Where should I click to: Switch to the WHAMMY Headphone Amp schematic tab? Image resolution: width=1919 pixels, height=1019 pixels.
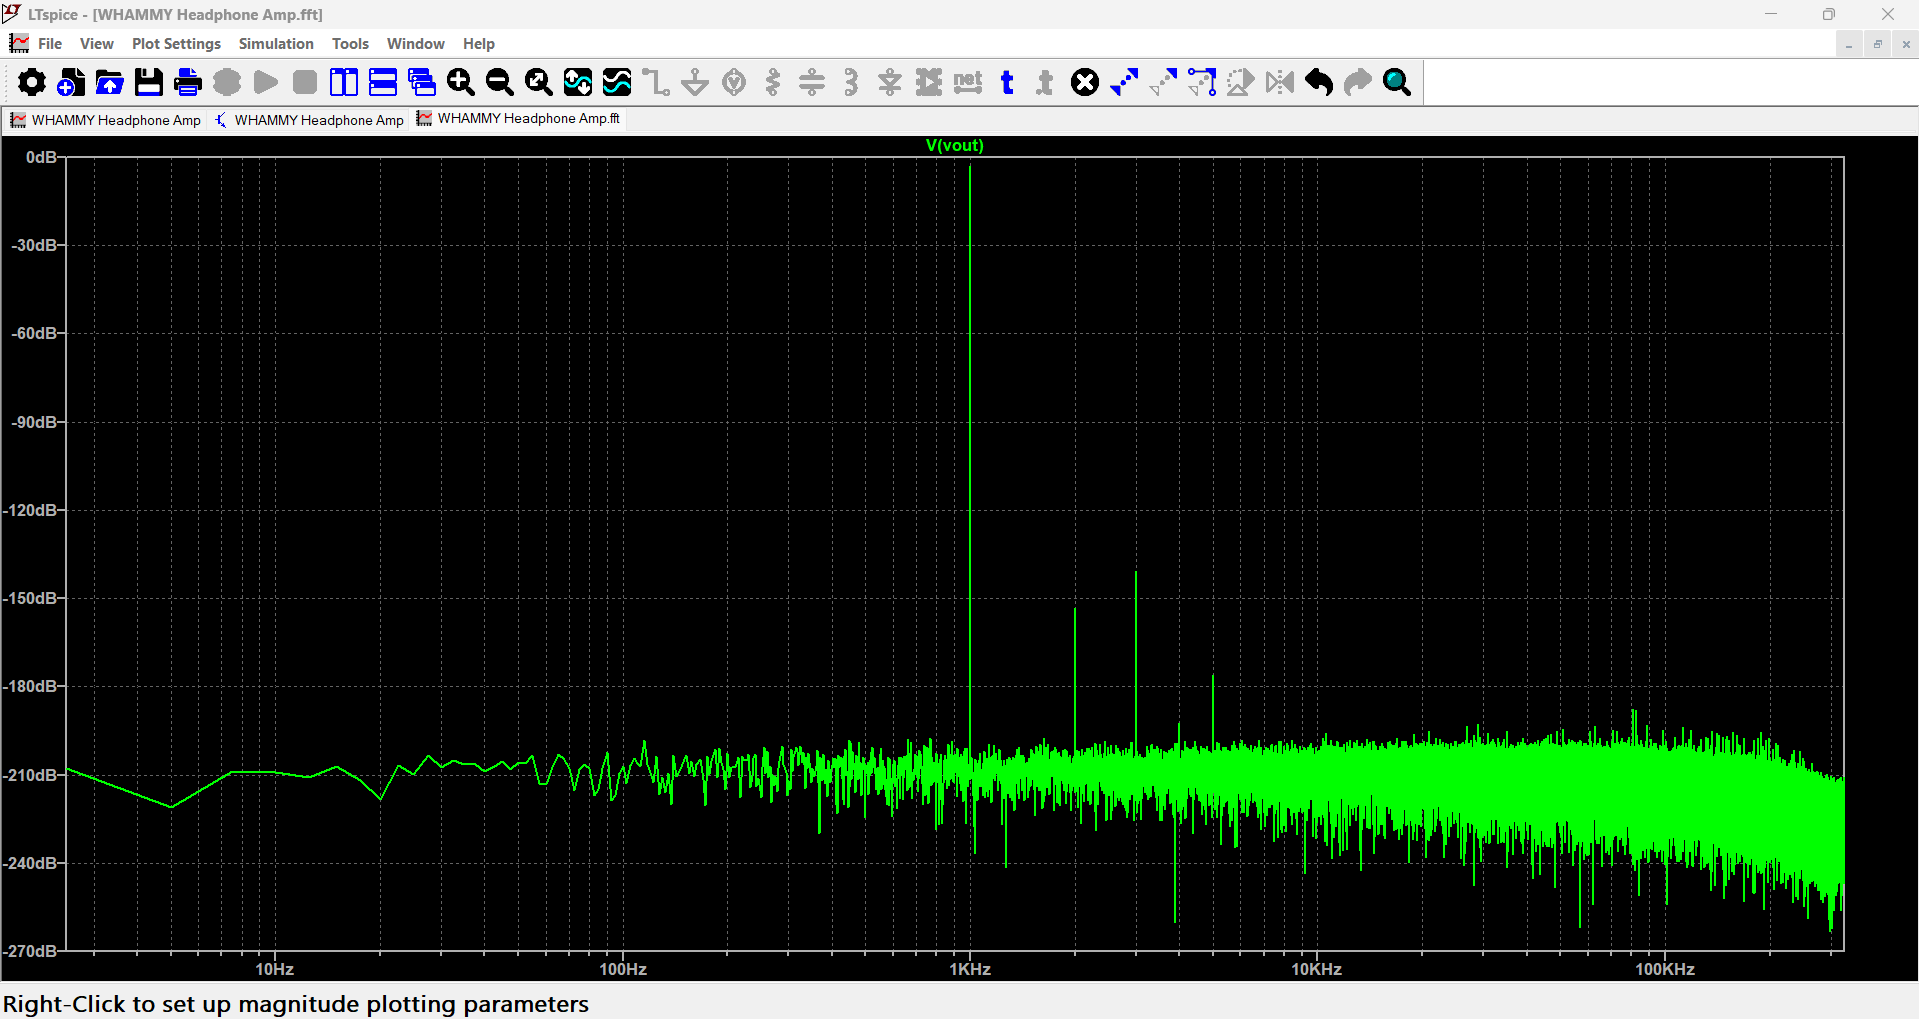310,120
